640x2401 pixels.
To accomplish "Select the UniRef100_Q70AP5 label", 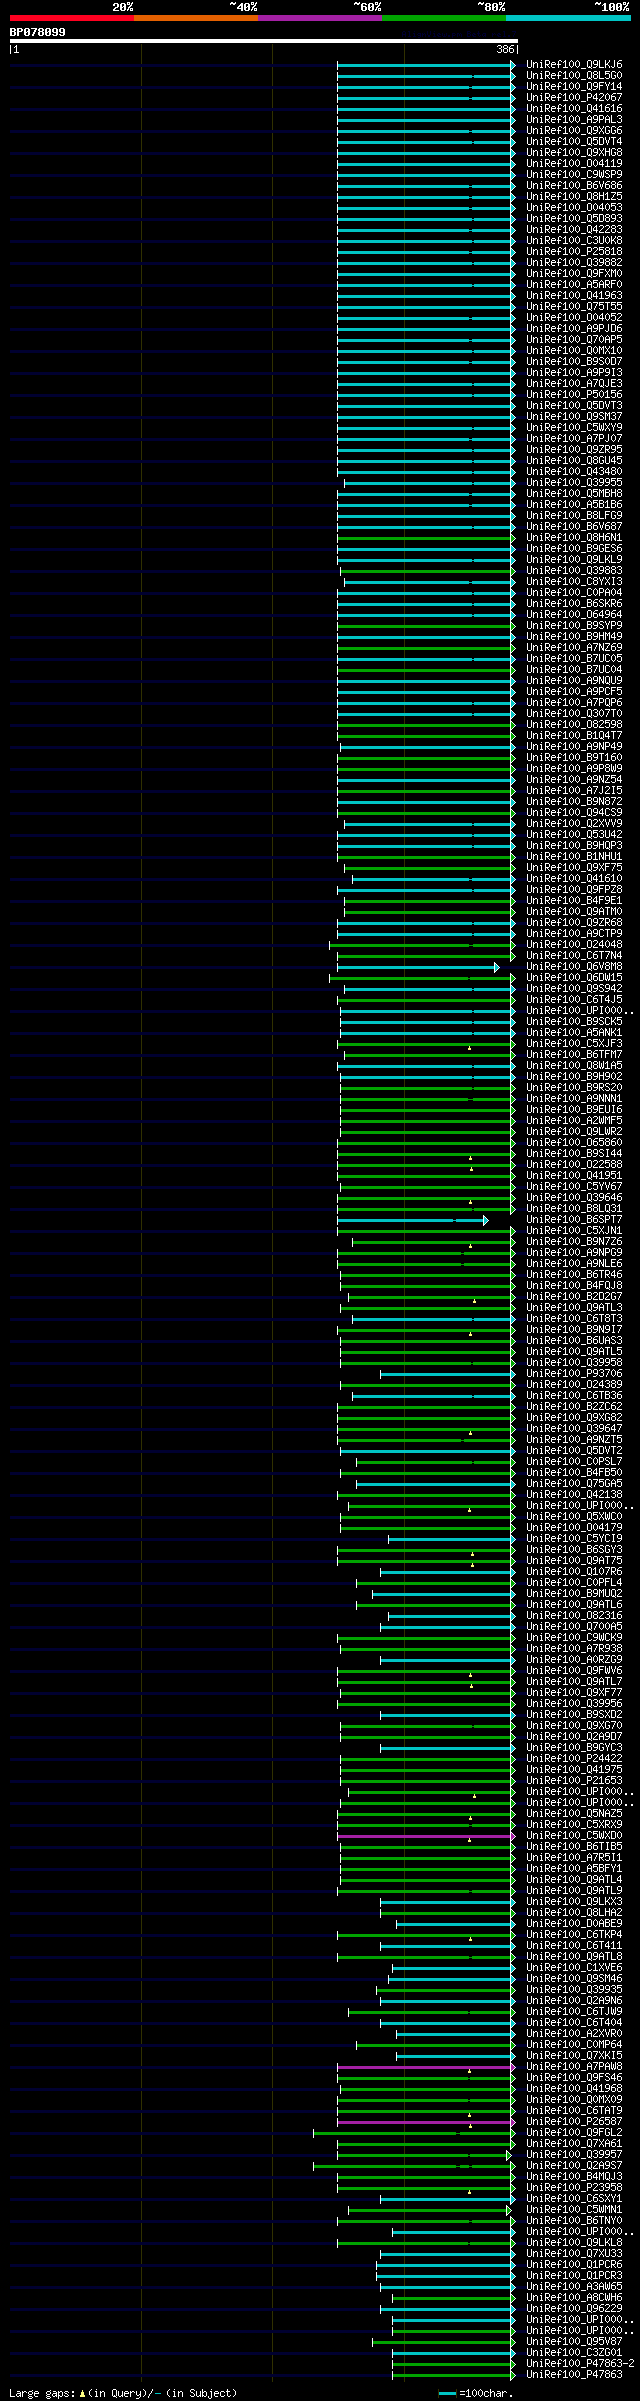I will click(x=574, y=339).
